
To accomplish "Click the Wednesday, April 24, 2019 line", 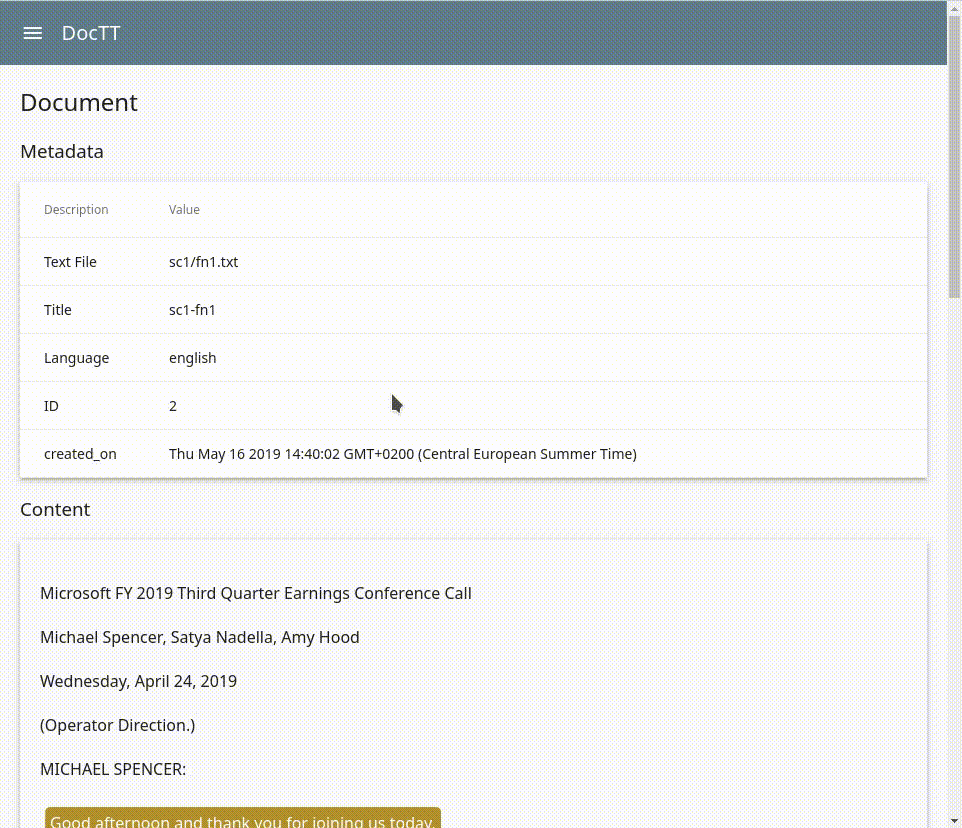I will click(x=138, y=681).
